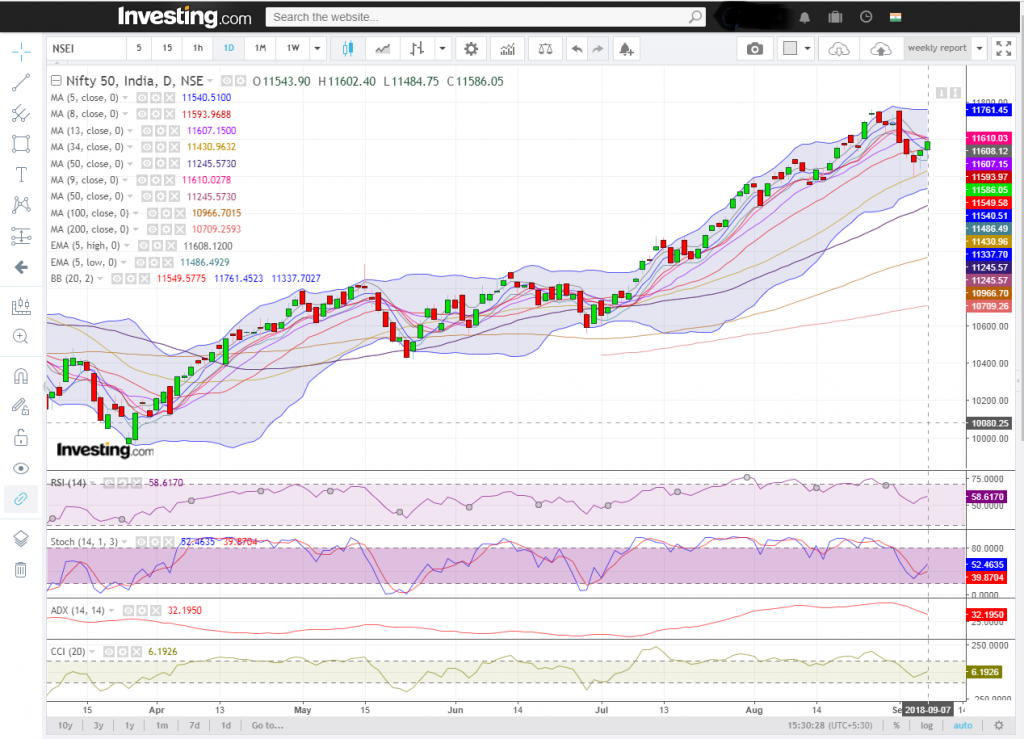
Task: Expand the weekly report dropdown arrow
Action: (x=980, y=48)
